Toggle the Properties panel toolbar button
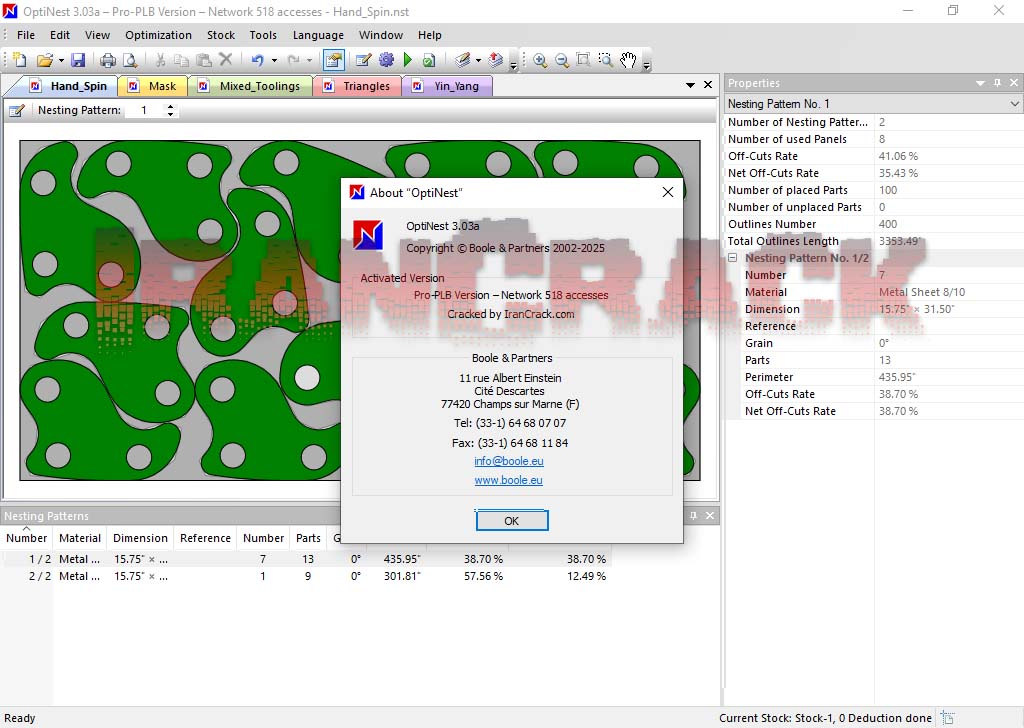 tap(334, 61)
